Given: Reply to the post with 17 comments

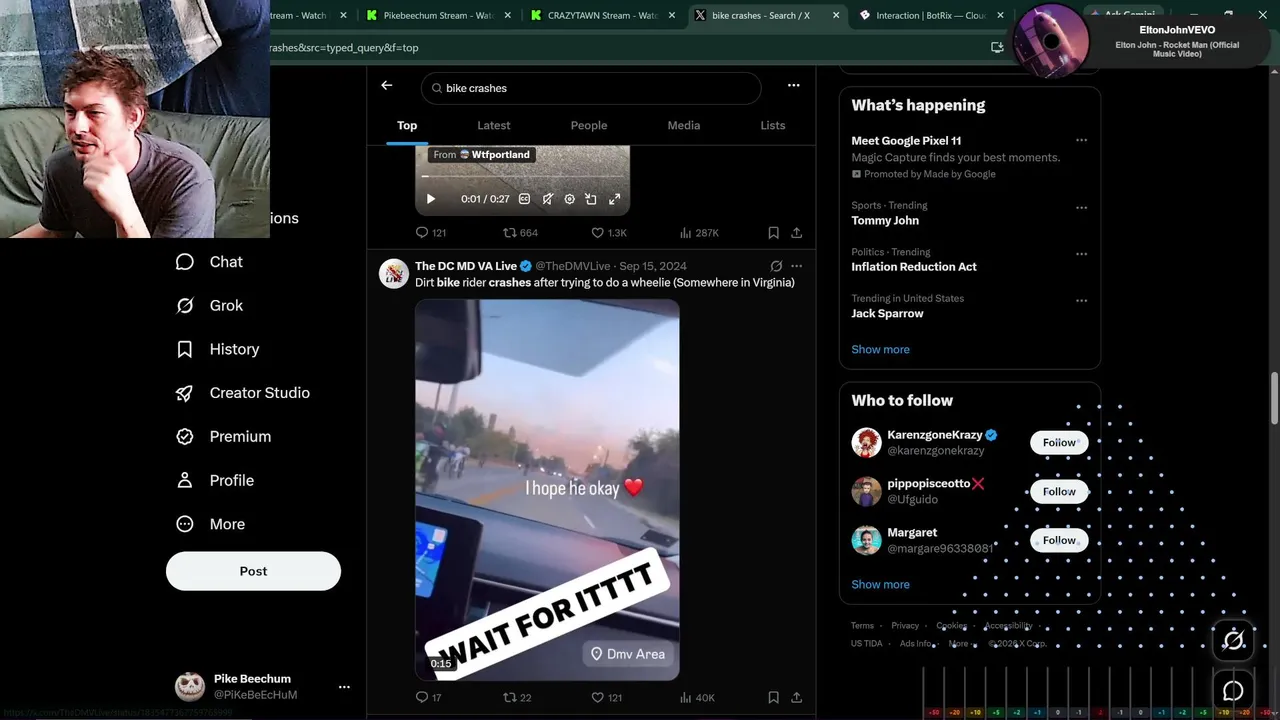Looking at the screenshot, I should tap(429, 697).
